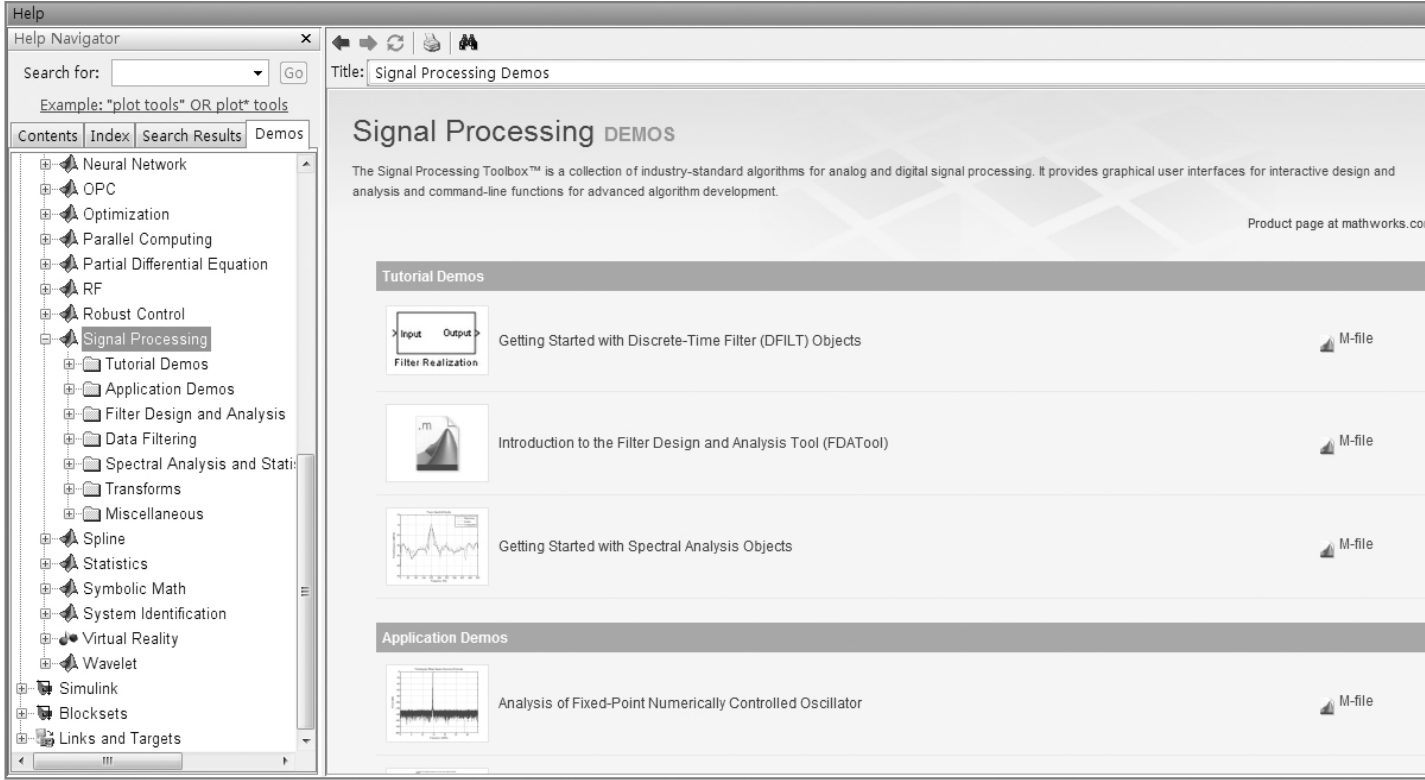
Task: Expand the Wavelet tree node
Action: click(44, 664)
